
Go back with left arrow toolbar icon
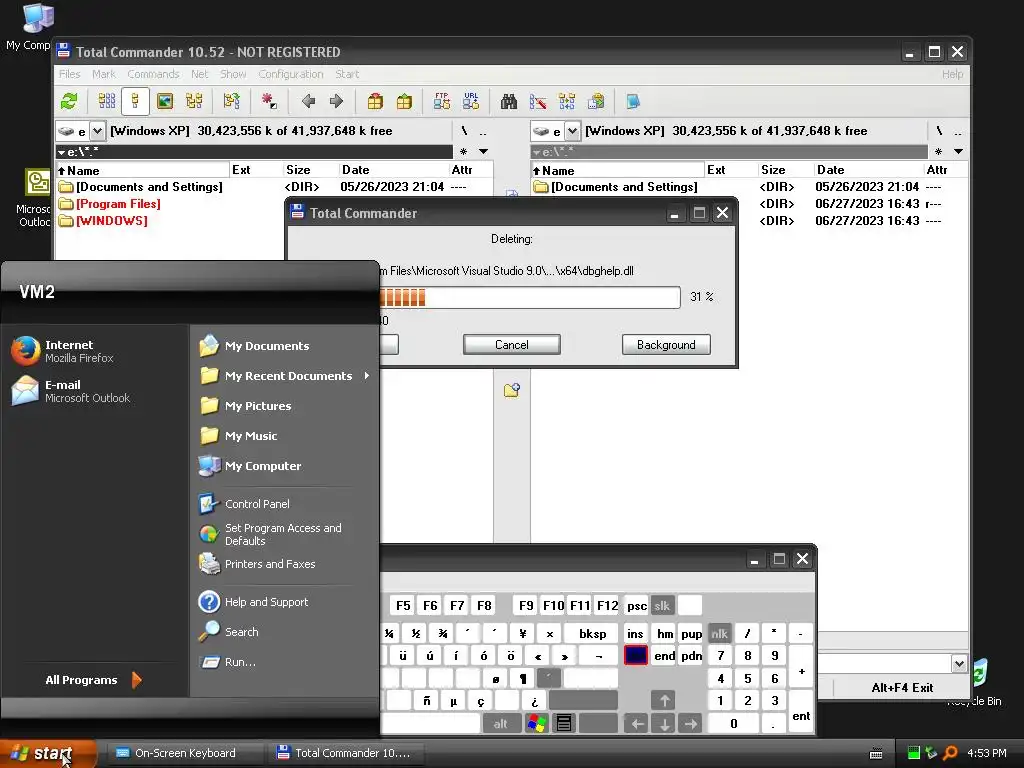coord(308,101)
